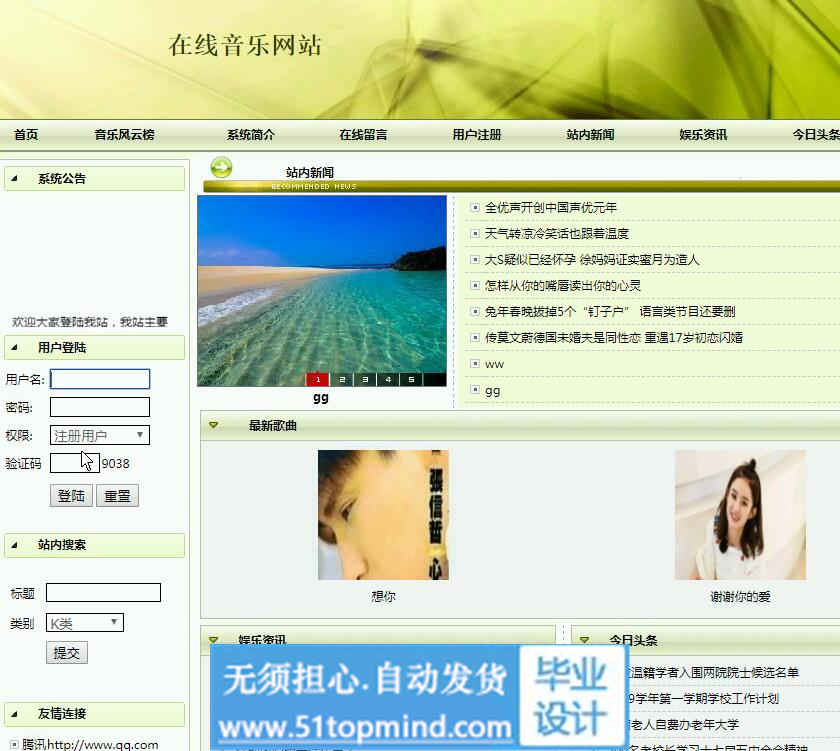Click the green arrow icon beside 站内新闻
The image size is (840, 751).
click(221, 168)
